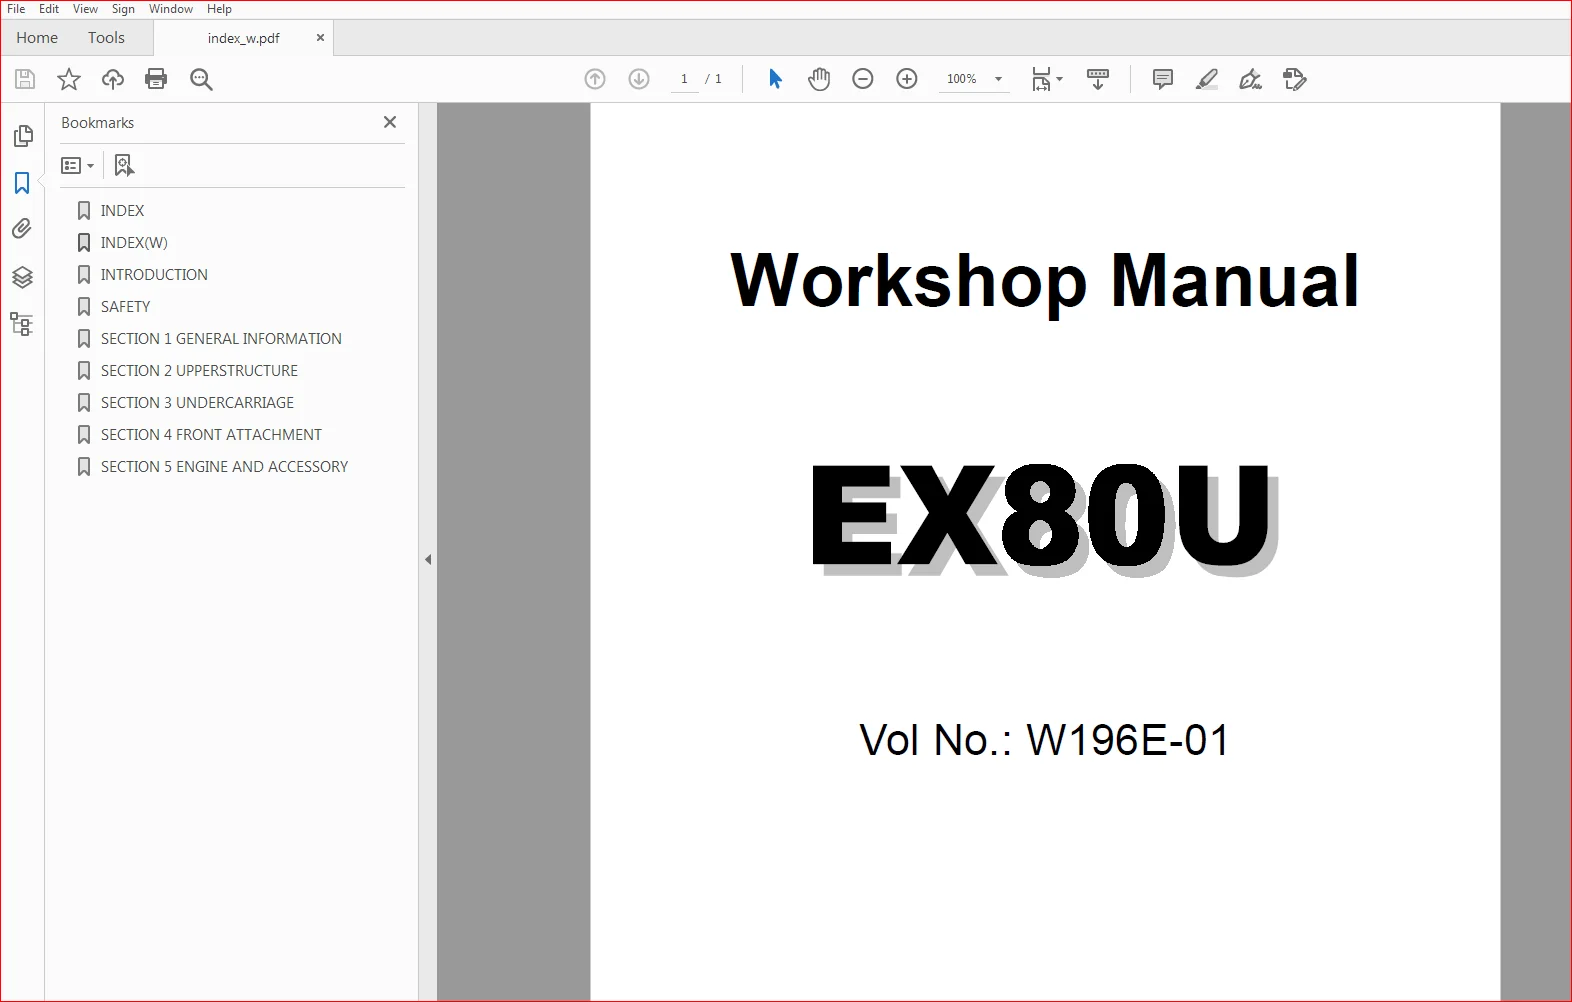Click the EX80U model heading

[x=1044, y=519]
